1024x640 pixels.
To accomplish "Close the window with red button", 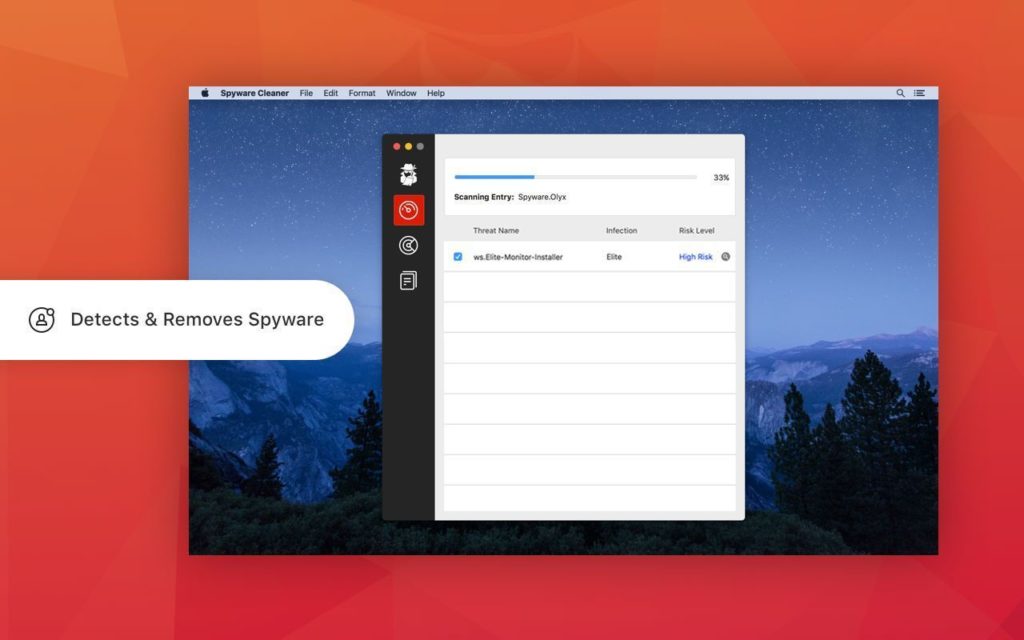I will (x=396, y=146).
